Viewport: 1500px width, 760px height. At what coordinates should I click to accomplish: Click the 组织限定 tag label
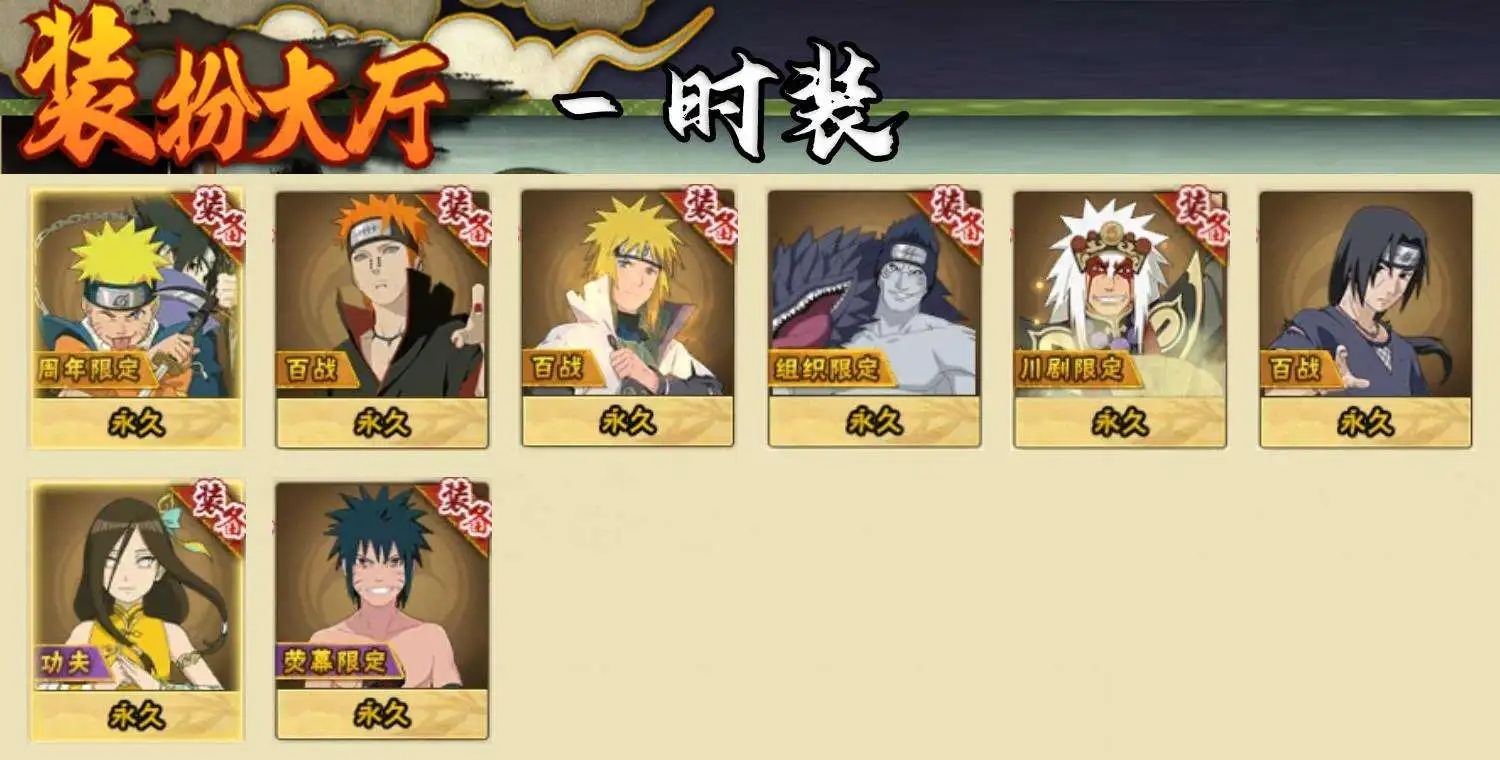click(x=827, y=368)
